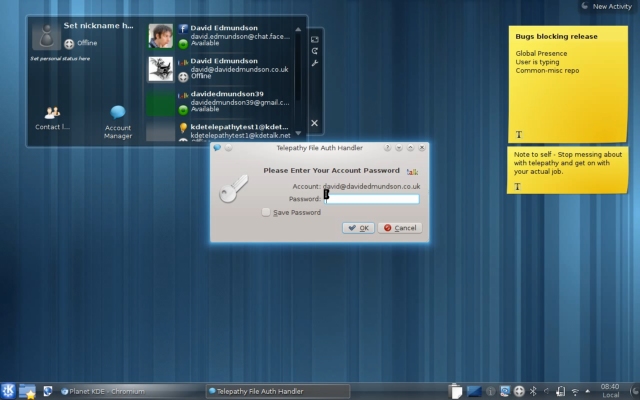
Task: Click the display monitor tray icon
Action: pyautogui.click(x=505, y=391)
